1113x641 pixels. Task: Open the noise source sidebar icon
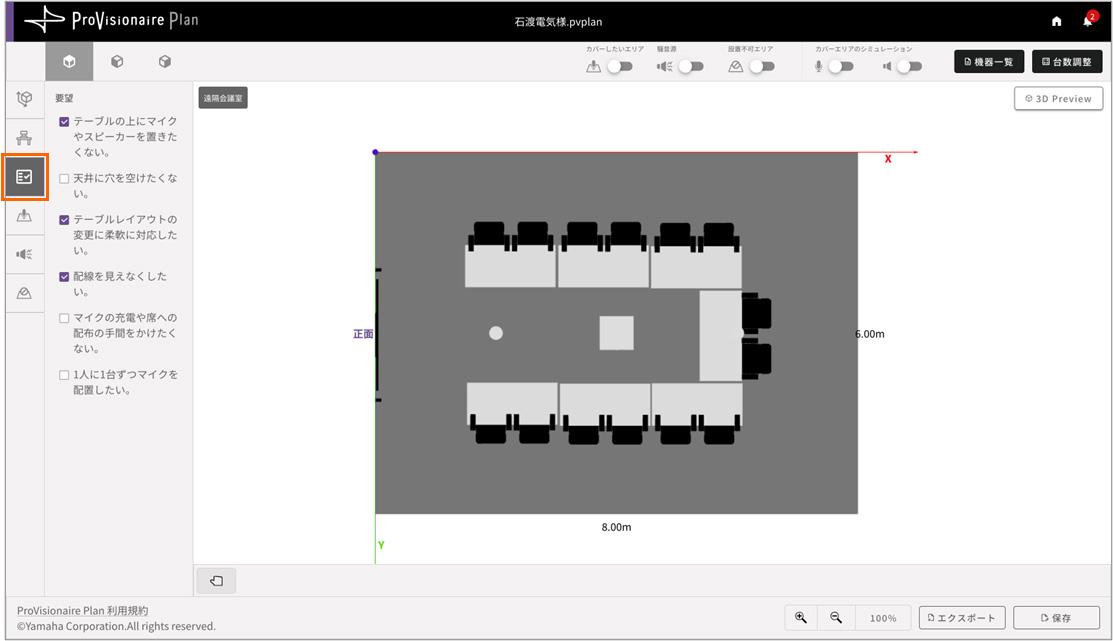click(25, 254)
